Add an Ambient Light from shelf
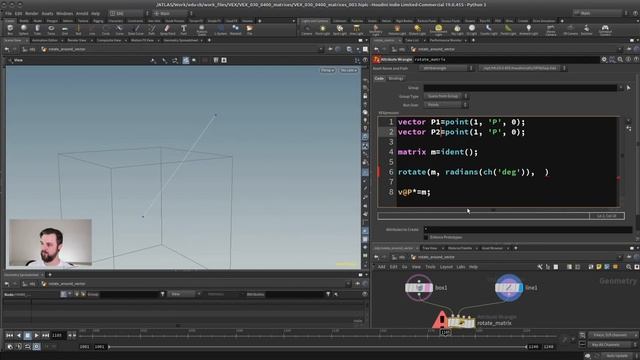The height and width of the screenshot is (360, 640). (529, 29)
